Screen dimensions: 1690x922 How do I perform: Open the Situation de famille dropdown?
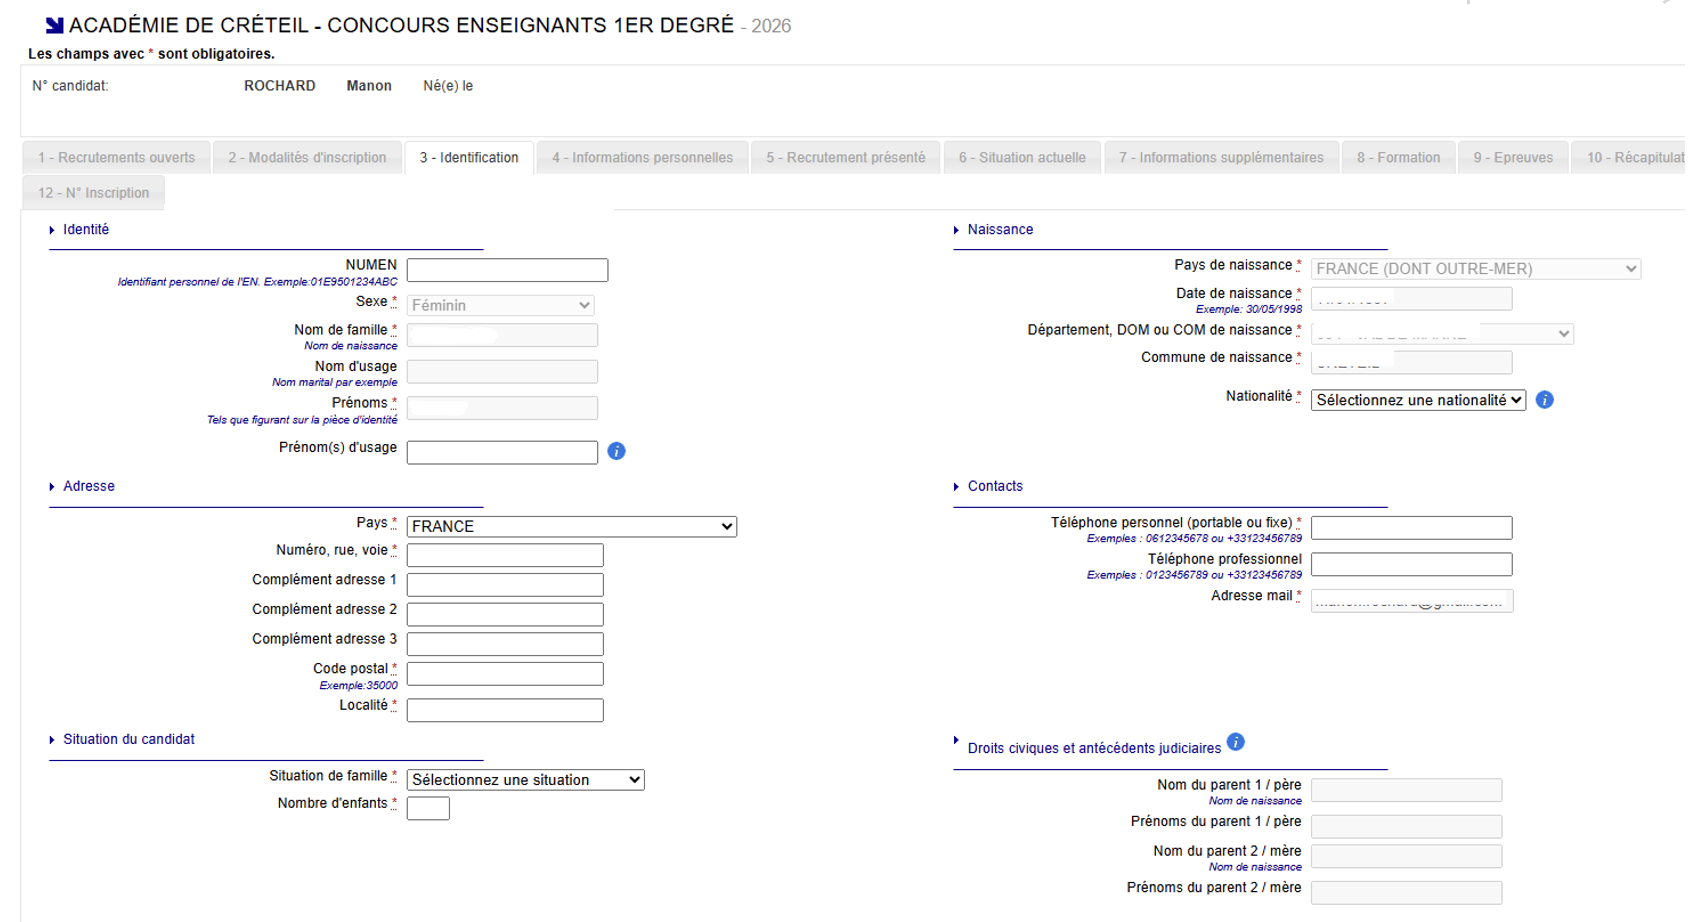(x=525, y=780)
